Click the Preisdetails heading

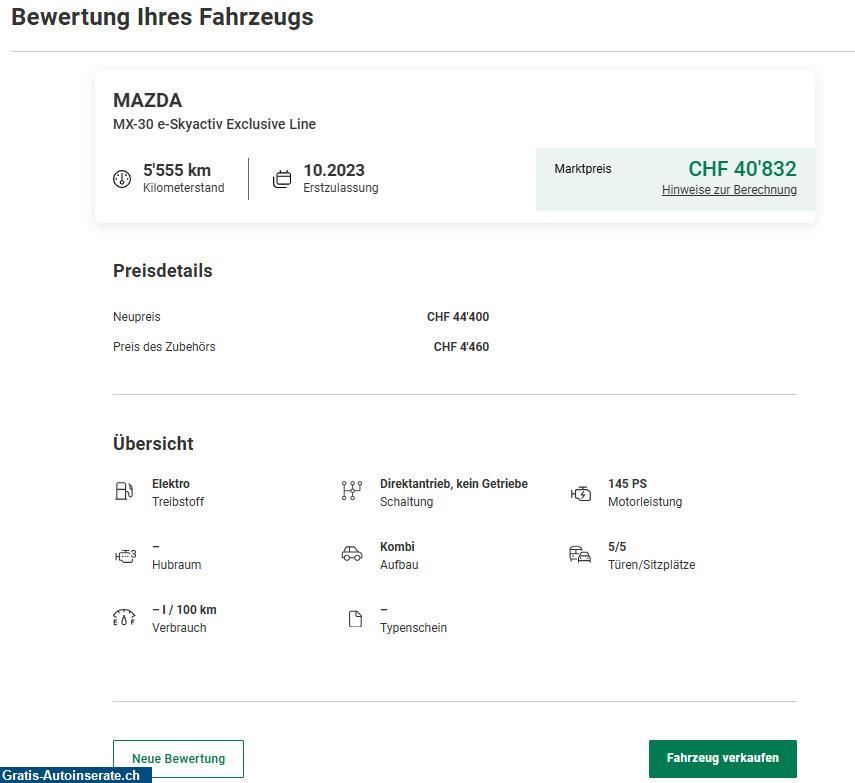162,271
